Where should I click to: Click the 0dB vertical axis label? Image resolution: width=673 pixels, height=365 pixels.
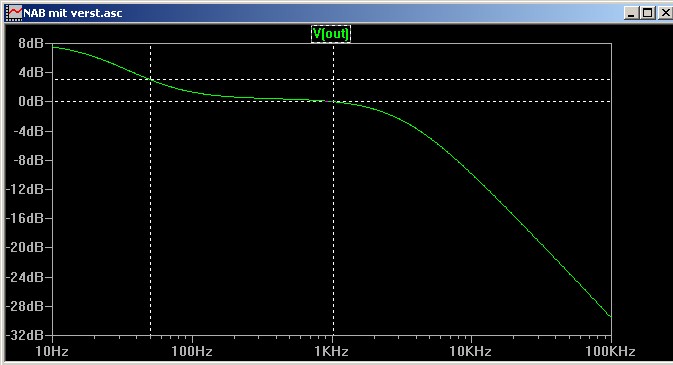(31, 101)
